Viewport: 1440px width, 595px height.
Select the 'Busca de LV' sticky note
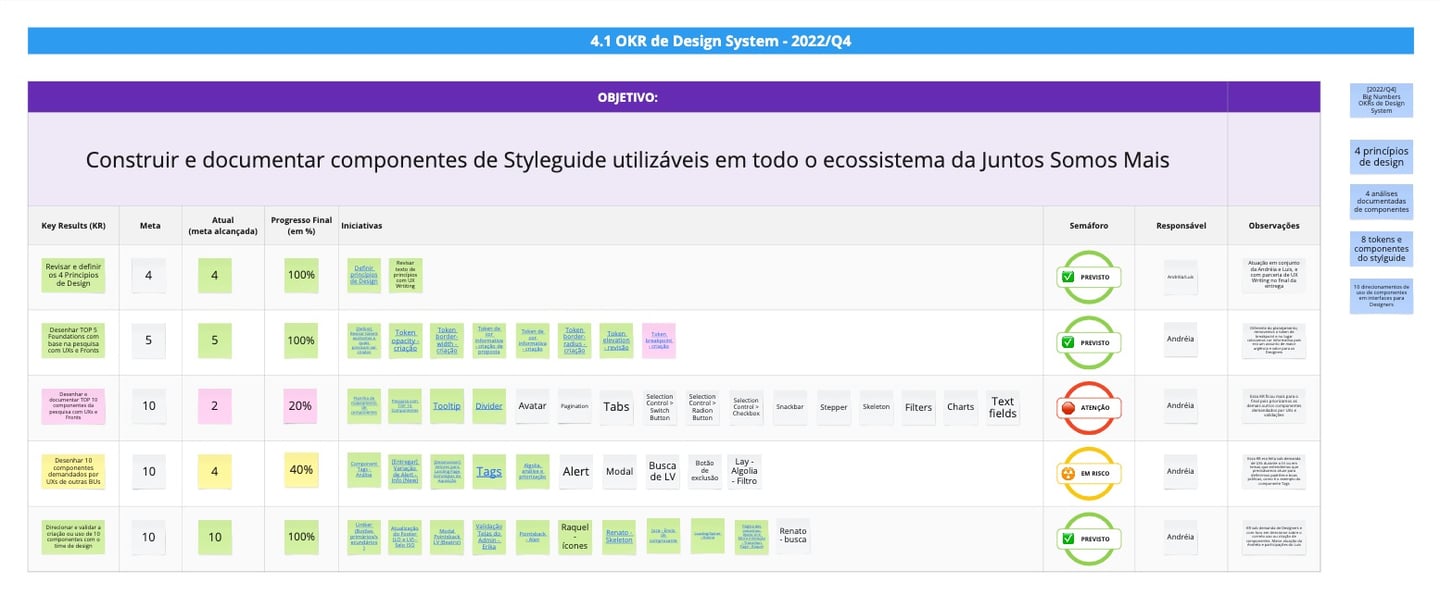[x=662, y=471]
